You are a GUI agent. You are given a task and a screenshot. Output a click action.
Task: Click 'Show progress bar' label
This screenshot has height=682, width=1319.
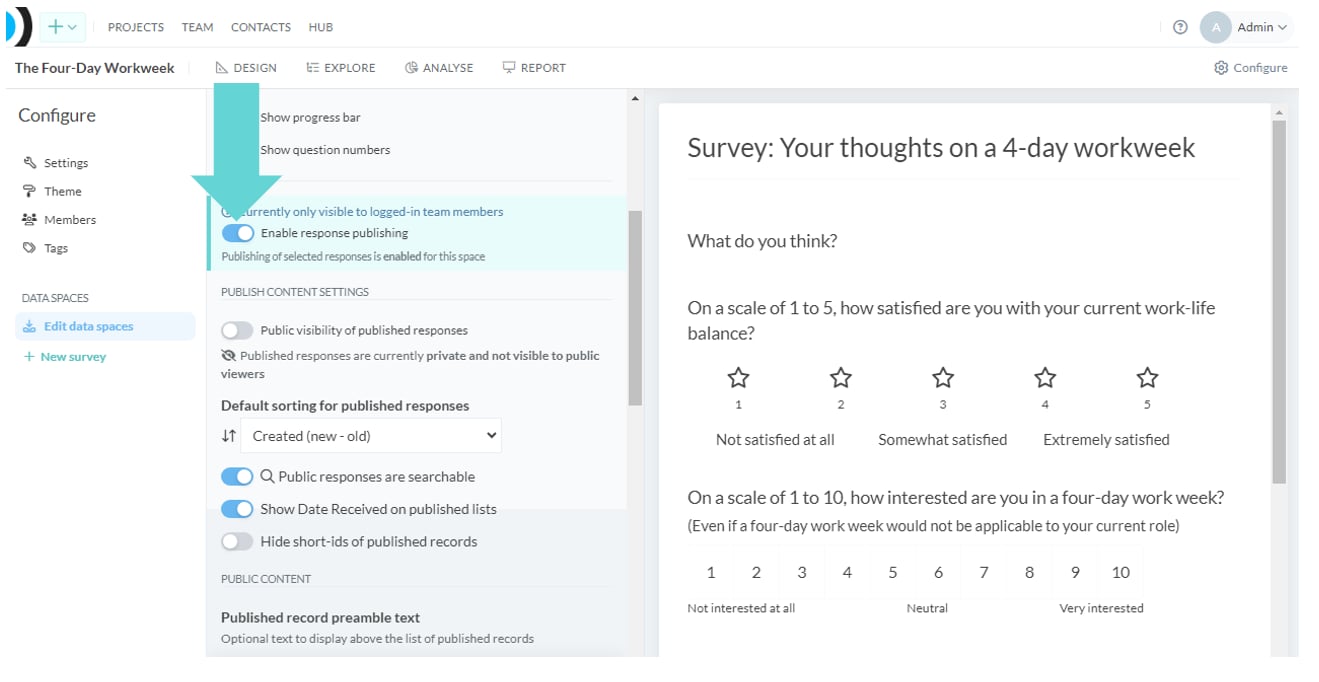point(310,117)
